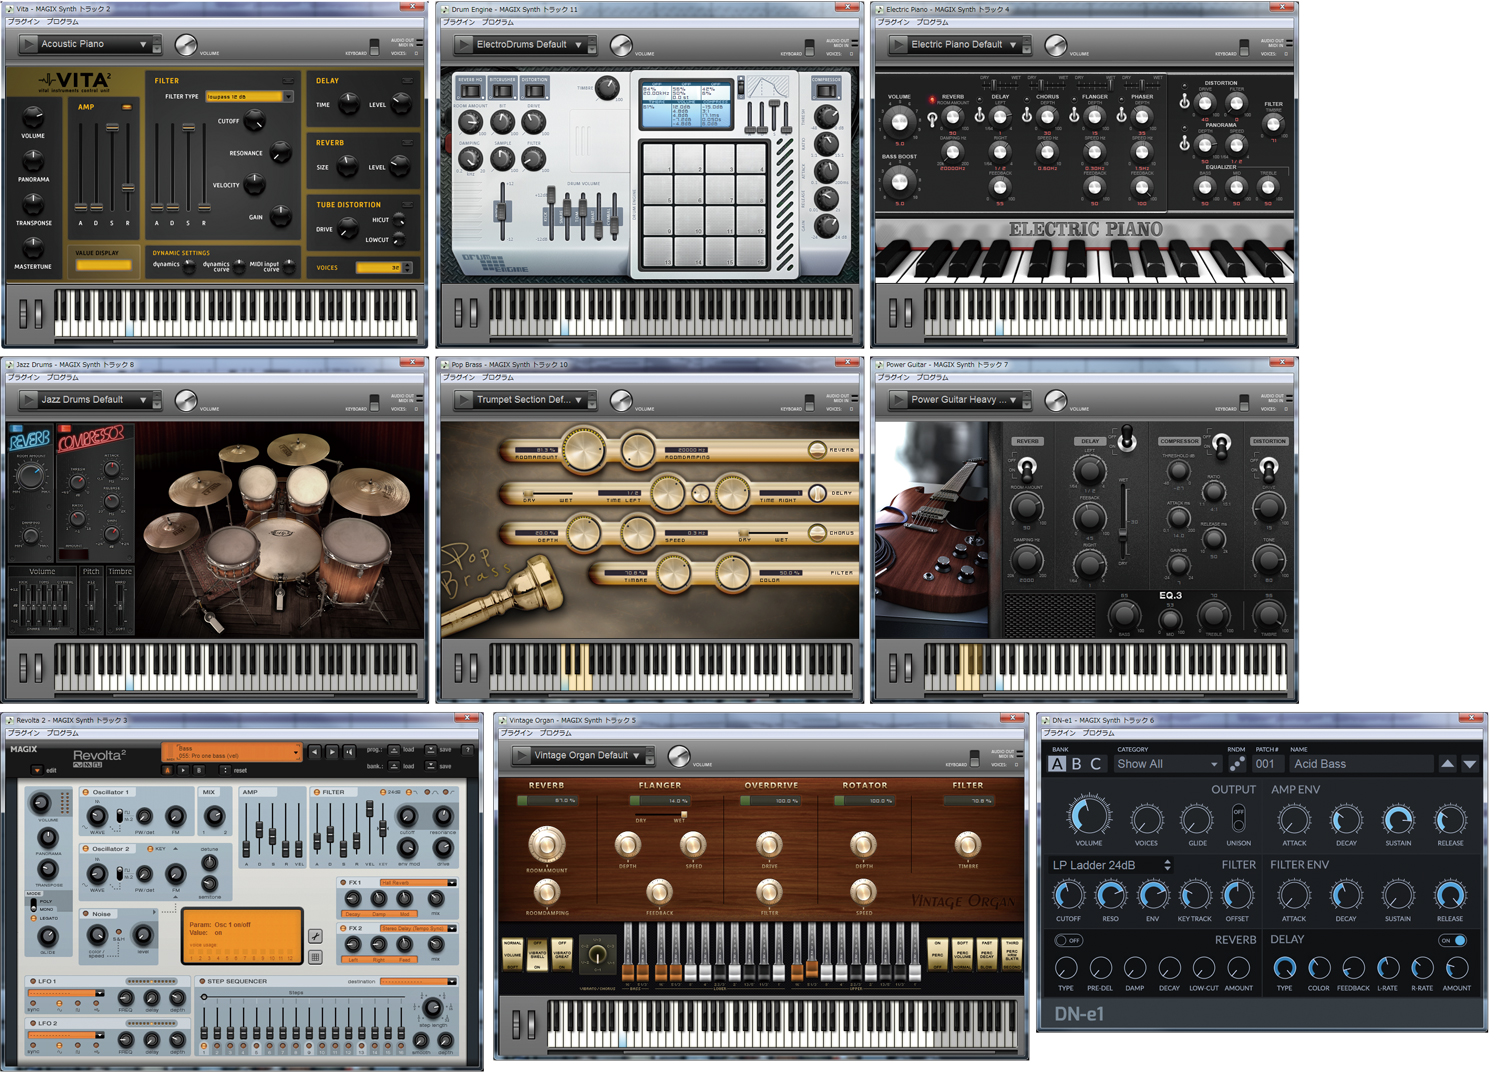Select bank B in DN-e1
This screenshot has height=1077, width=1500.
click(1076, 764)
